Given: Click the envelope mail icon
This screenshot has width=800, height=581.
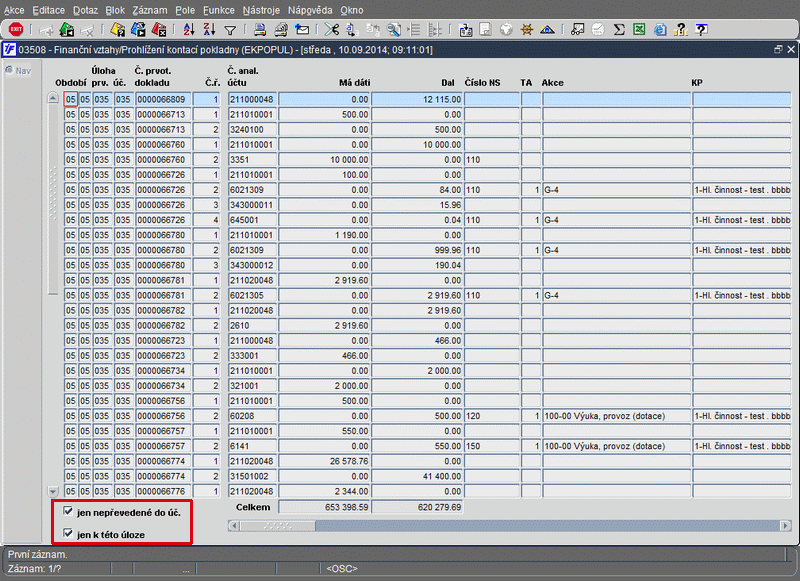Looking at the screenshot, I should [x=302, y=29].
